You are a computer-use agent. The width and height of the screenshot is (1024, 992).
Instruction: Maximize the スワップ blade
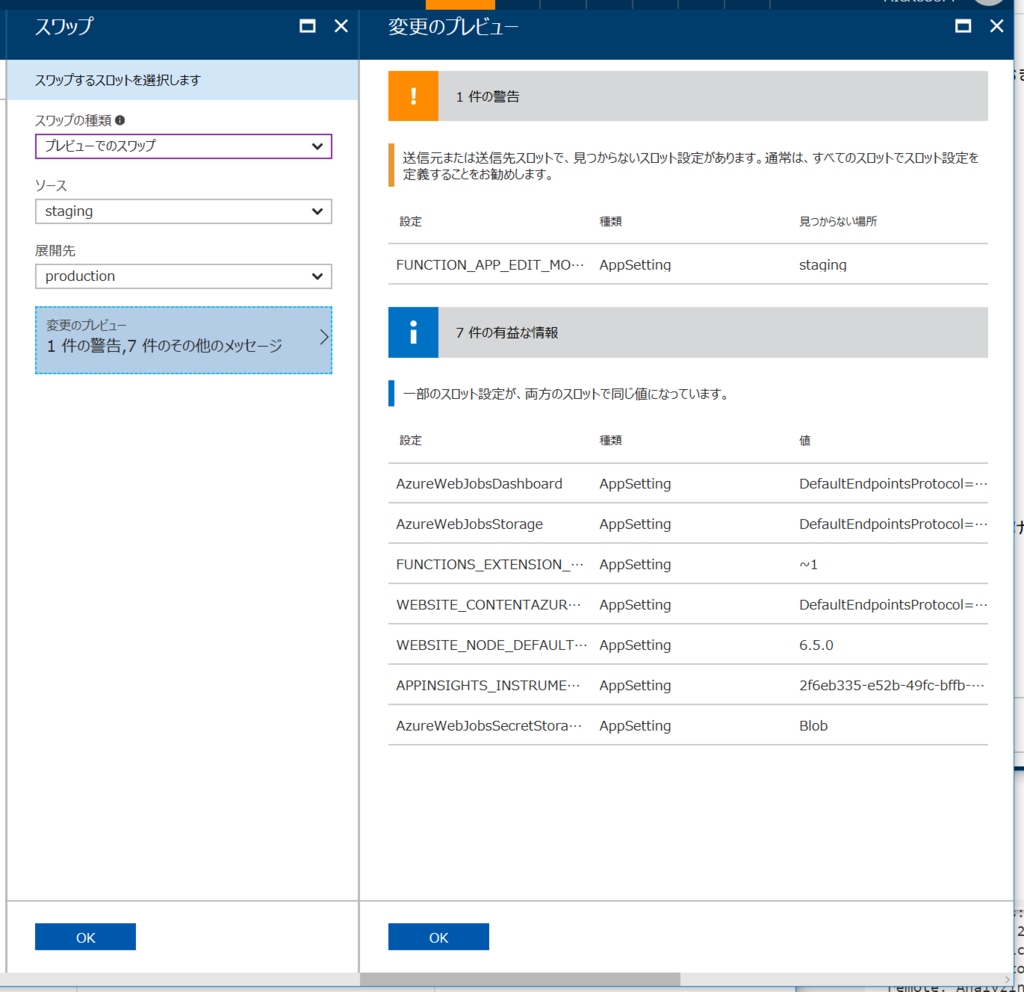[307, 26]
